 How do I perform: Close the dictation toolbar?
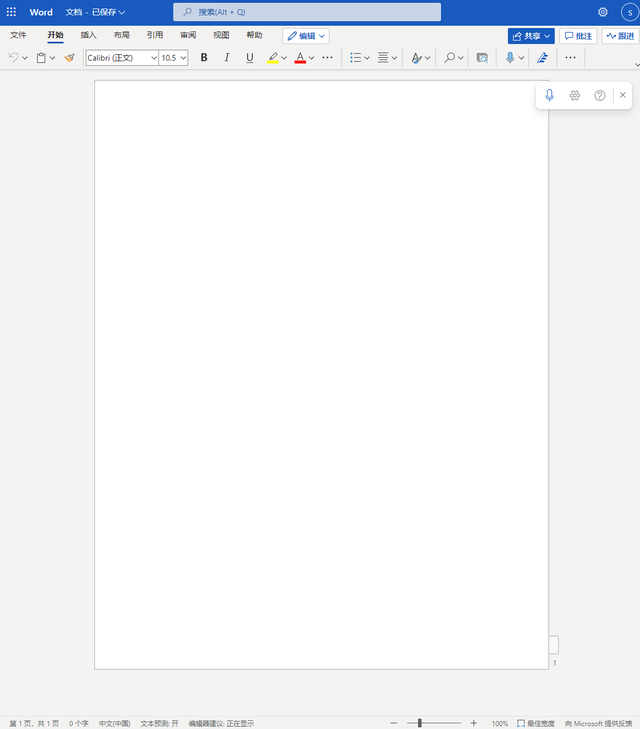pyautogui.click(x=623, y=95)
